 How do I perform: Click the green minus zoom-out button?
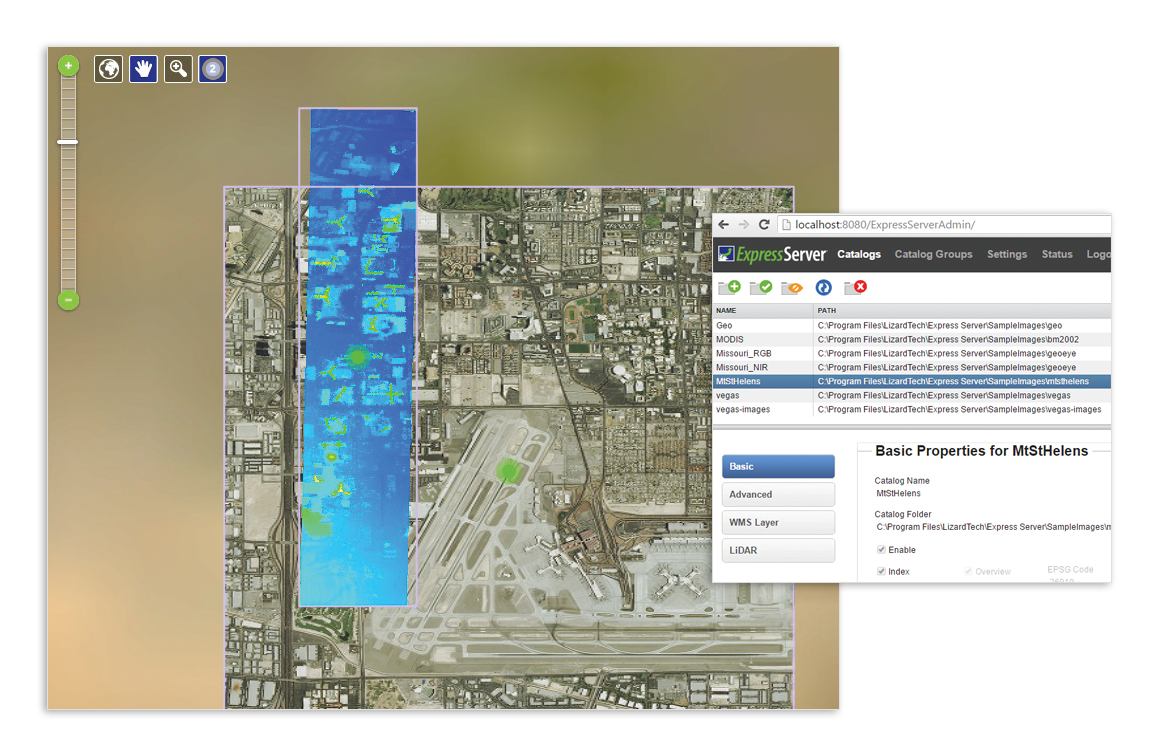(x=68, y=299)
